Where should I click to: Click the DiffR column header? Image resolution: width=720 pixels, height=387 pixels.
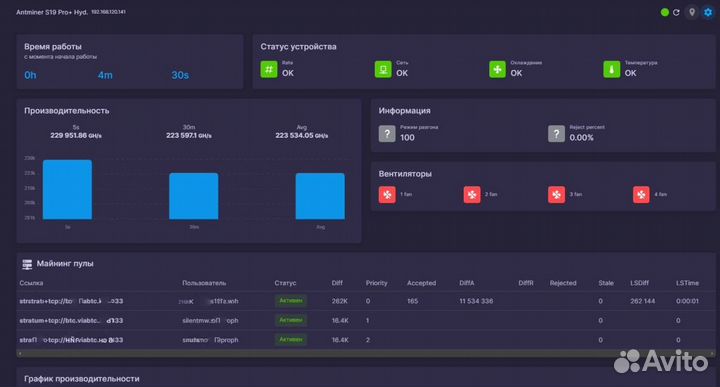526,283
